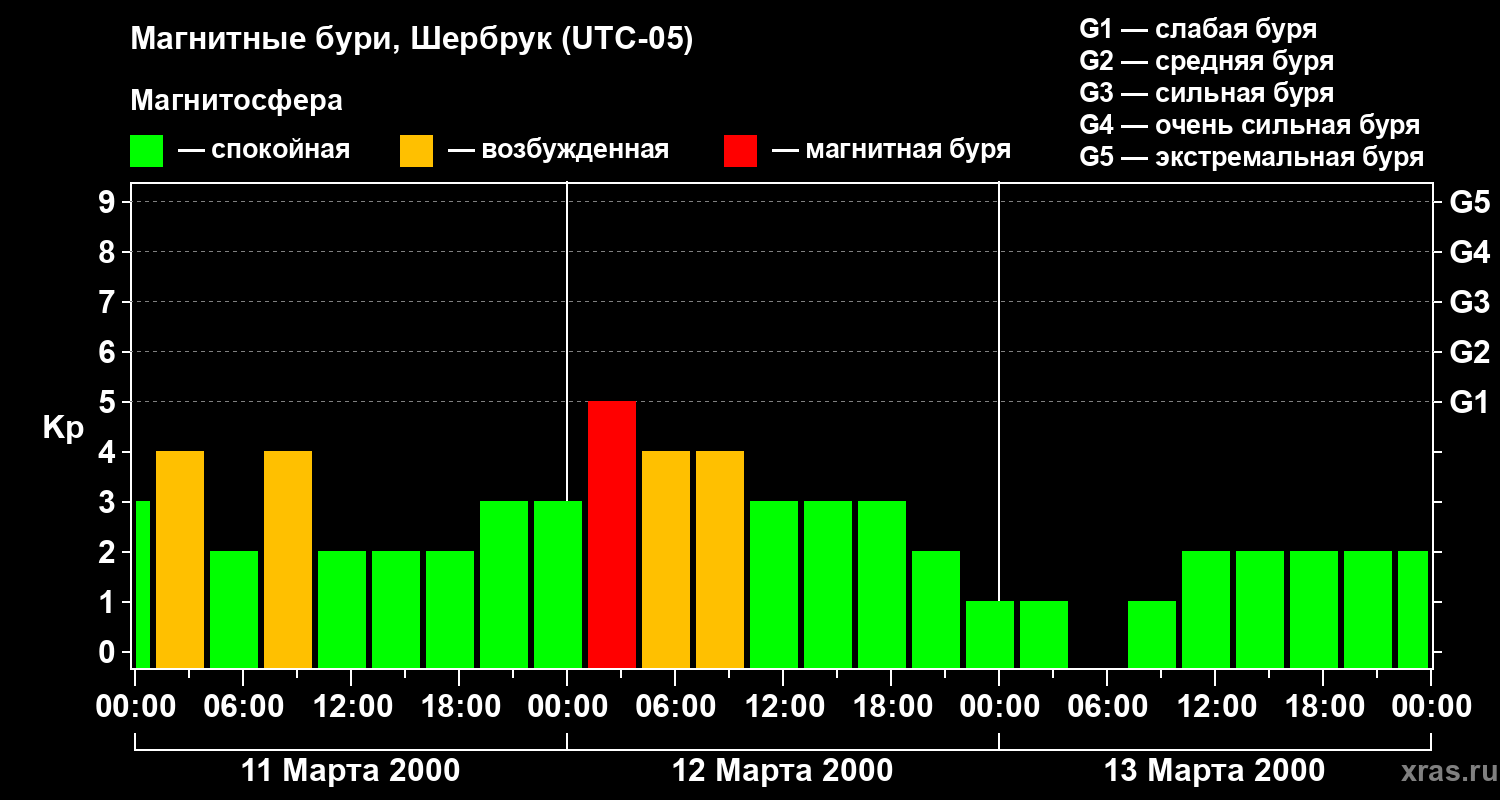Click the '12 Марта 2000' date label
The image size is (1500, 800).
[783, 771]
